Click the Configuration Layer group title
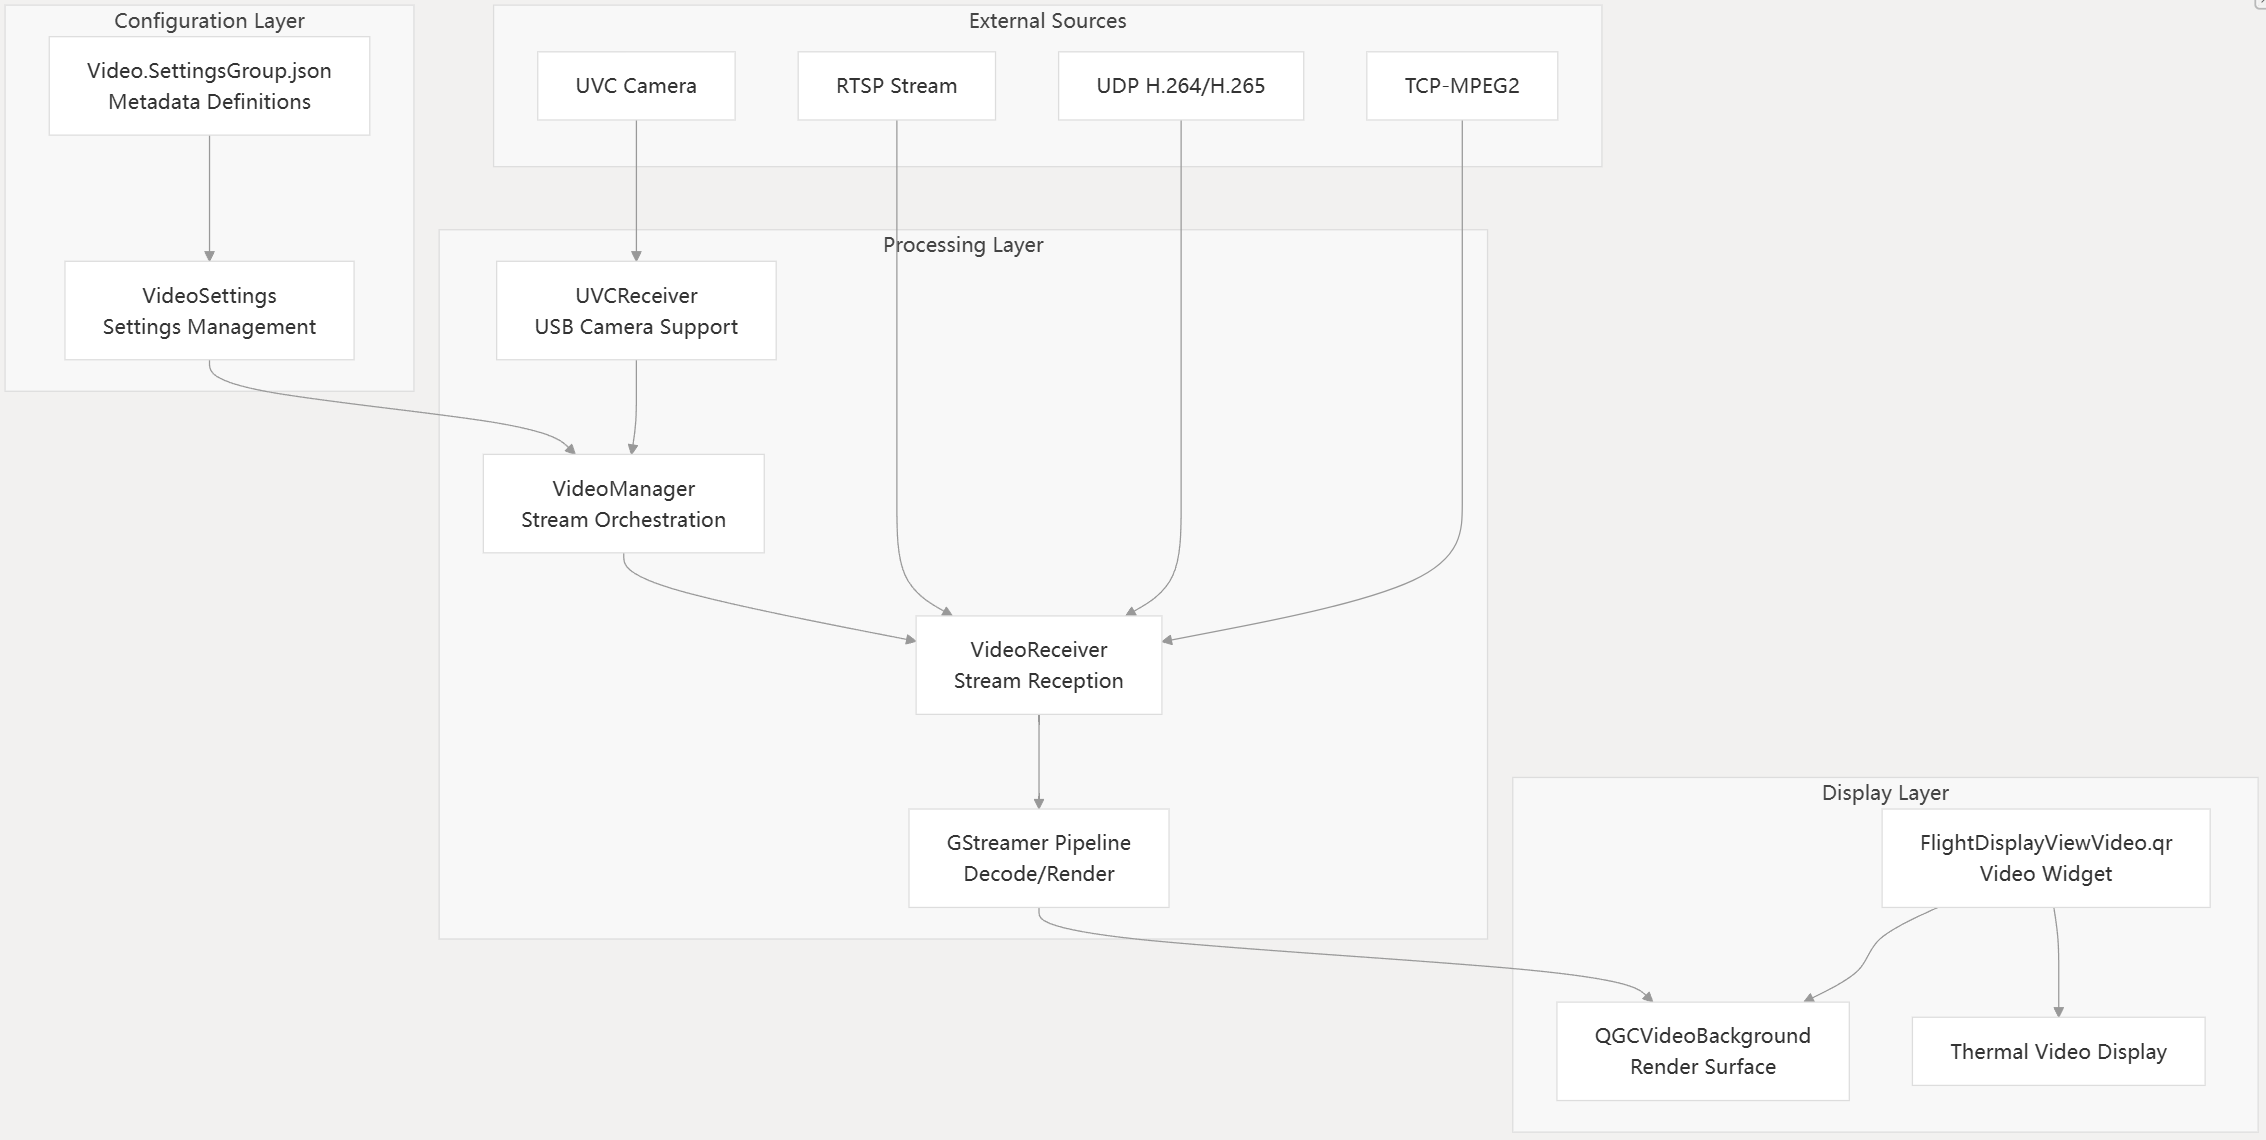 pos(209,21)
